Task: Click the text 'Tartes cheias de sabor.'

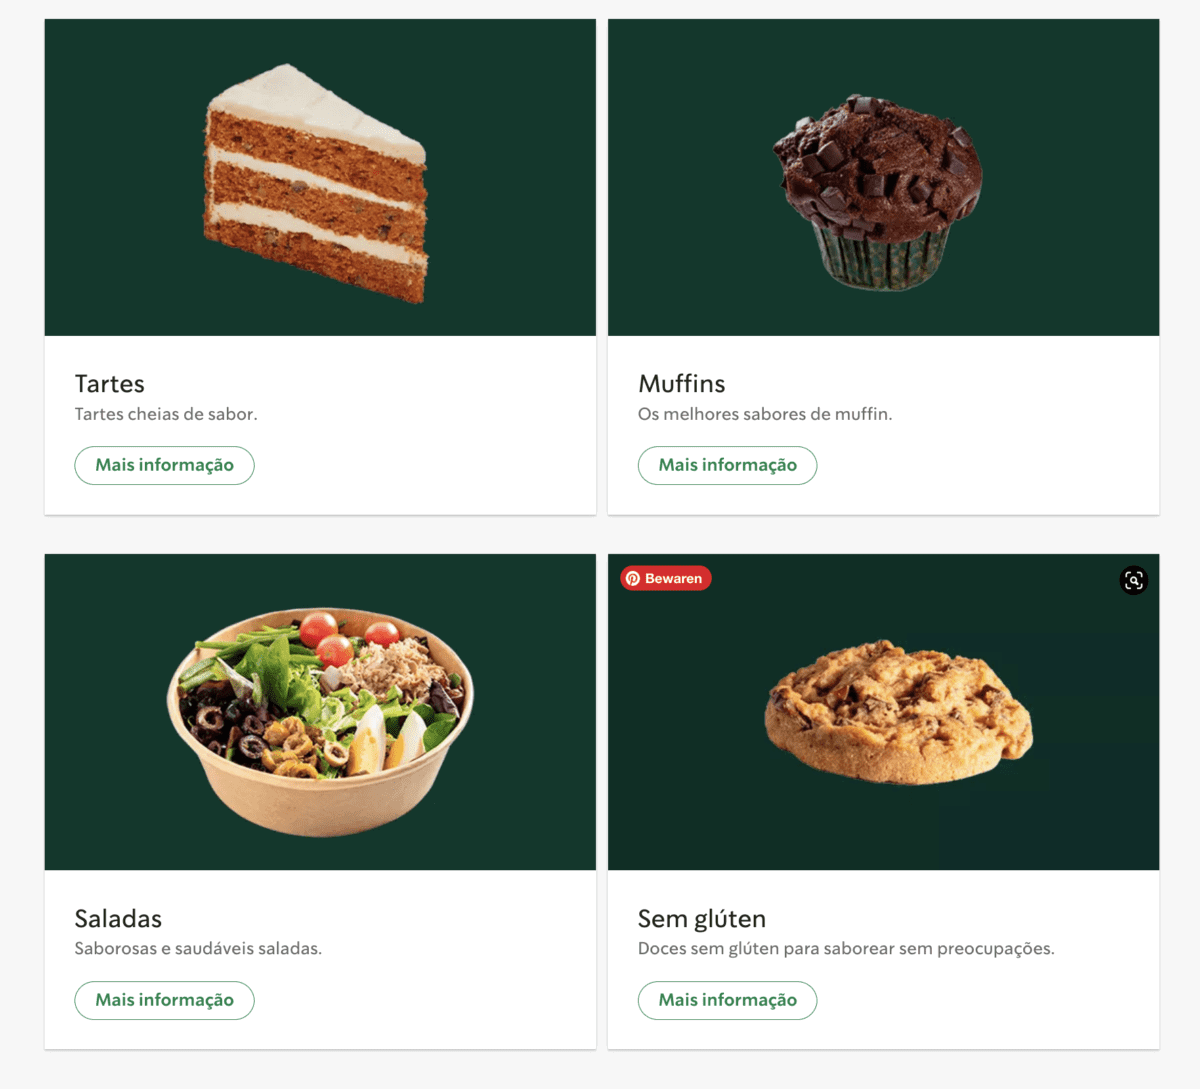Action: (166, 414)
